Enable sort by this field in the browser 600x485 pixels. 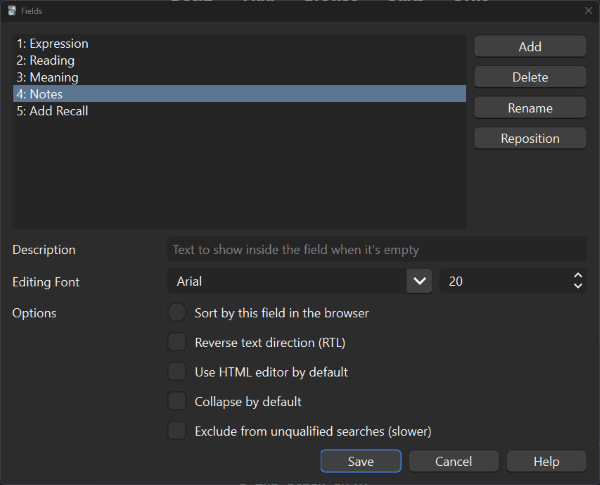(x=177, y=313)
